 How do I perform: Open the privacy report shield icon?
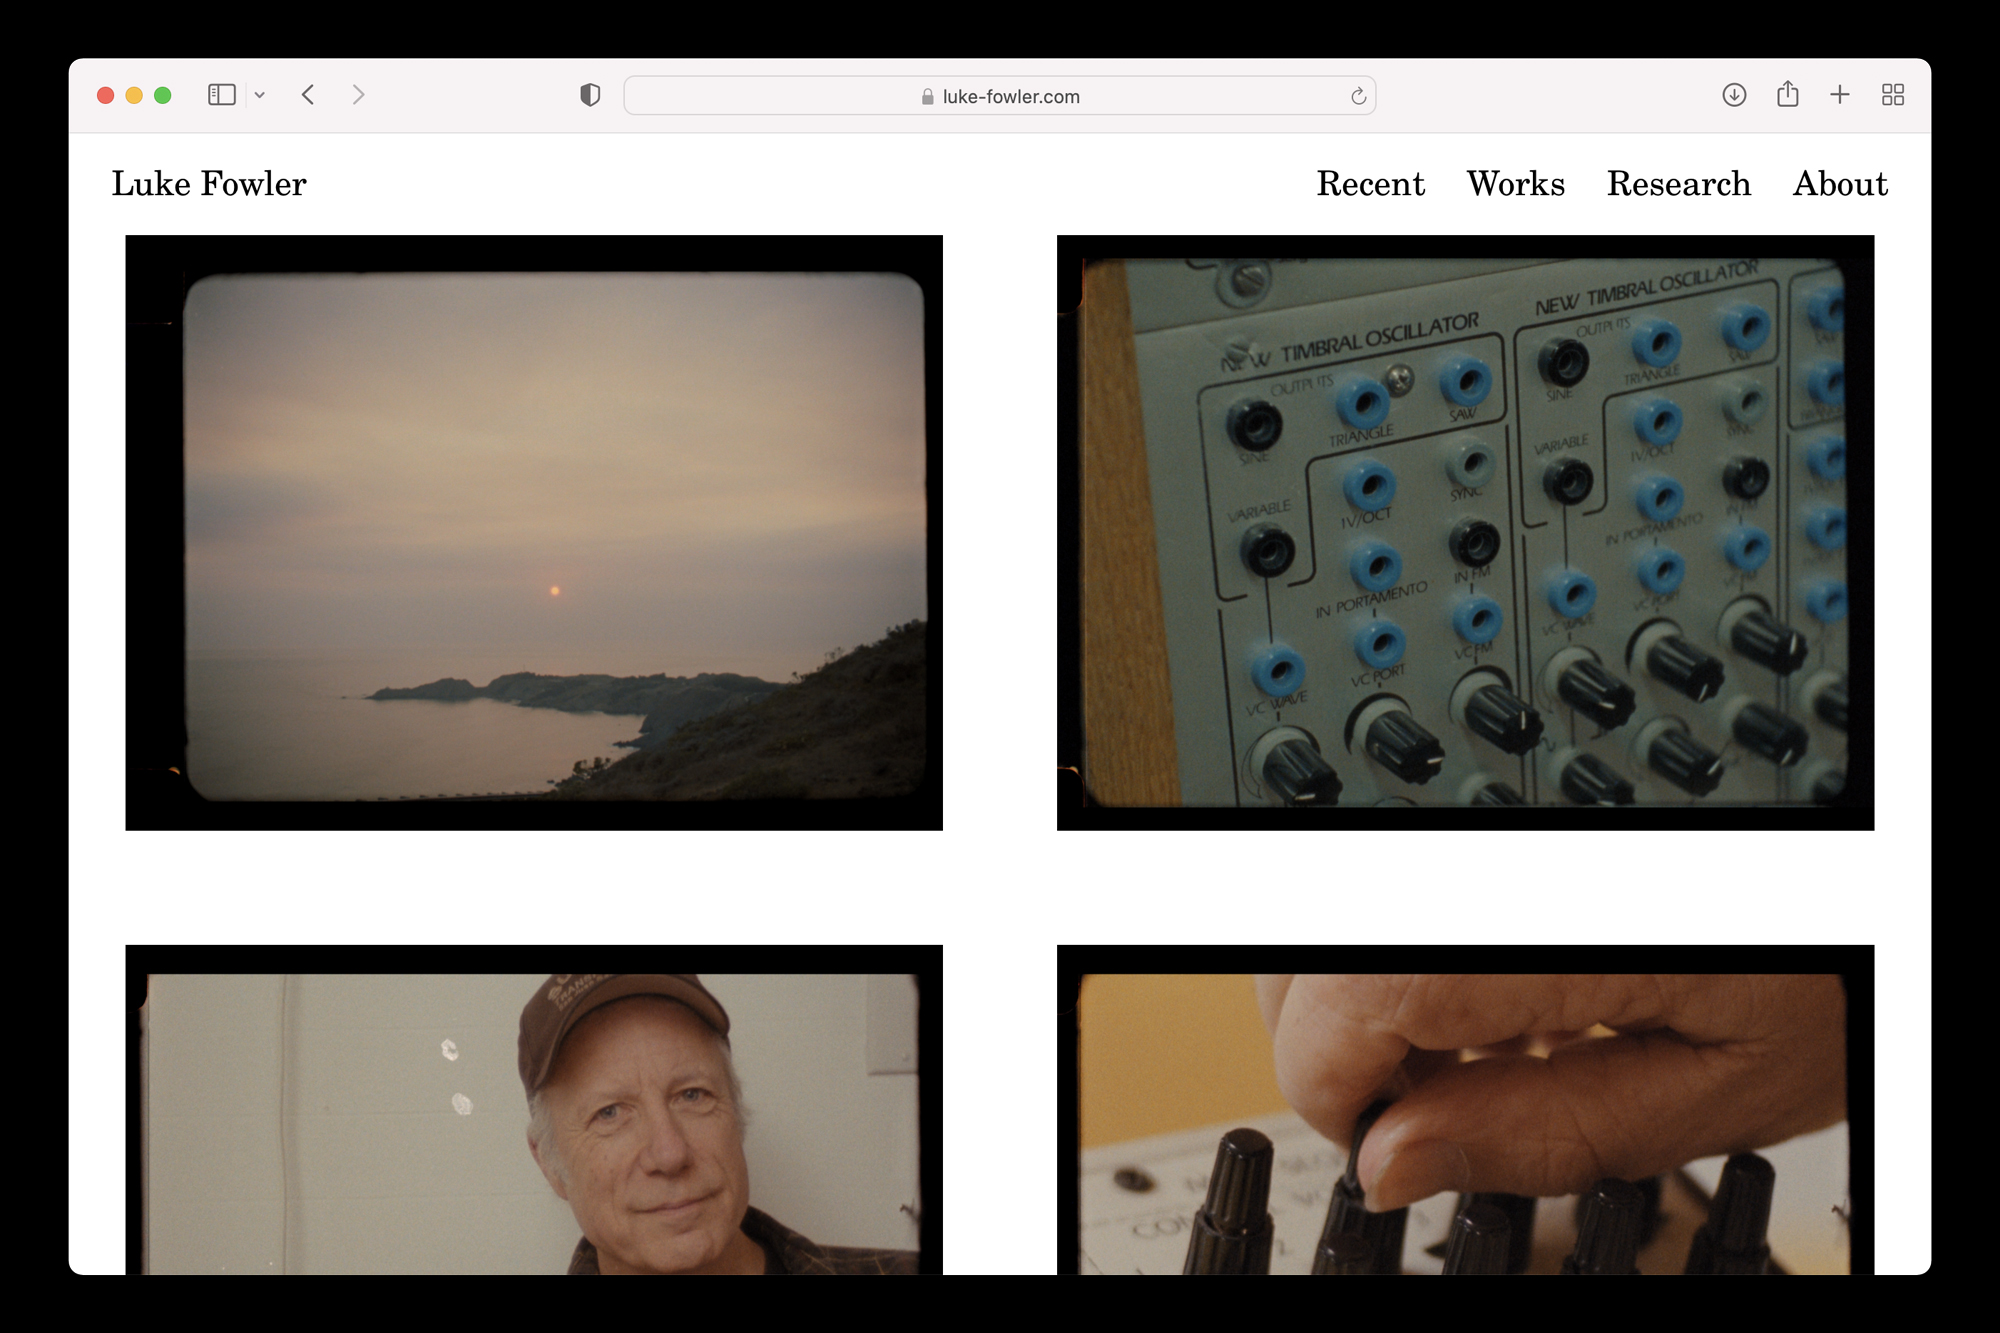(x=590, y=95)
